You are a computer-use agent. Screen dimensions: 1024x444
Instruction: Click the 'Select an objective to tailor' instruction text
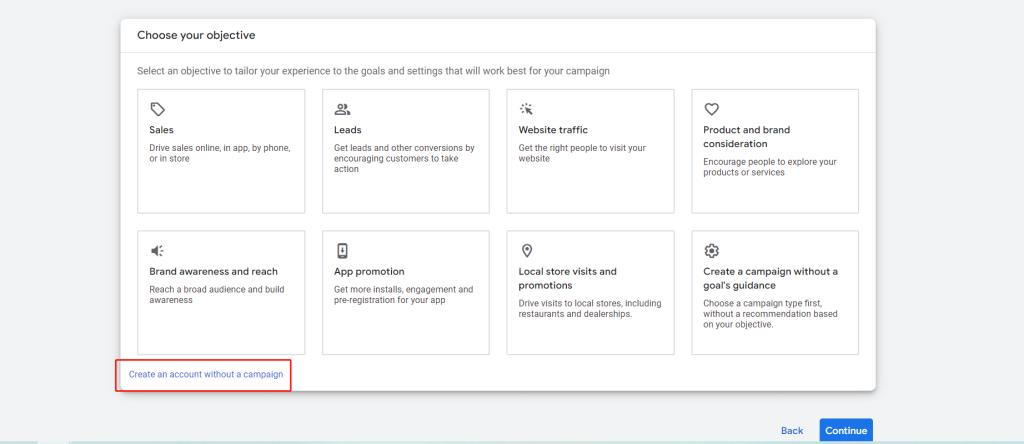tap(373, 71)
